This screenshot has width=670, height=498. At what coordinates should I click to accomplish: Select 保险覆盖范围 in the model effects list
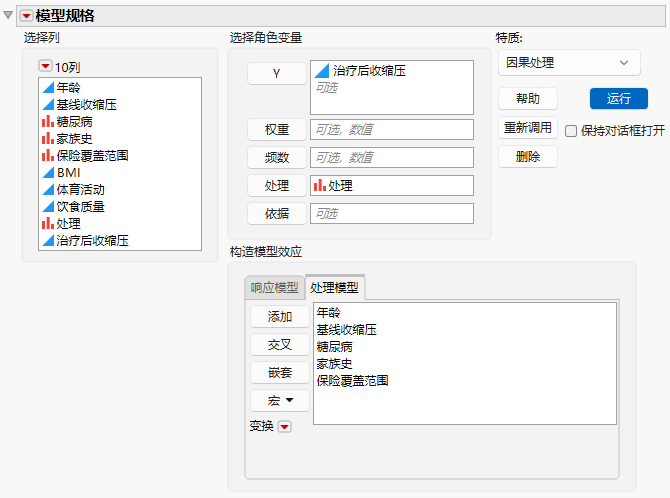(x=353, y=380)
